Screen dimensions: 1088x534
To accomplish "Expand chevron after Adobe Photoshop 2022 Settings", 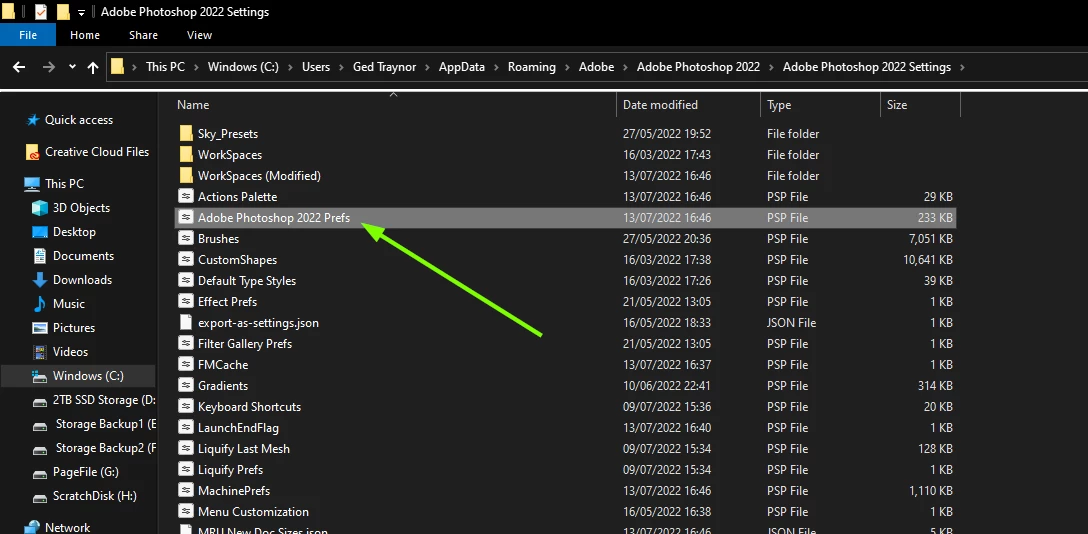I will 962,67.
